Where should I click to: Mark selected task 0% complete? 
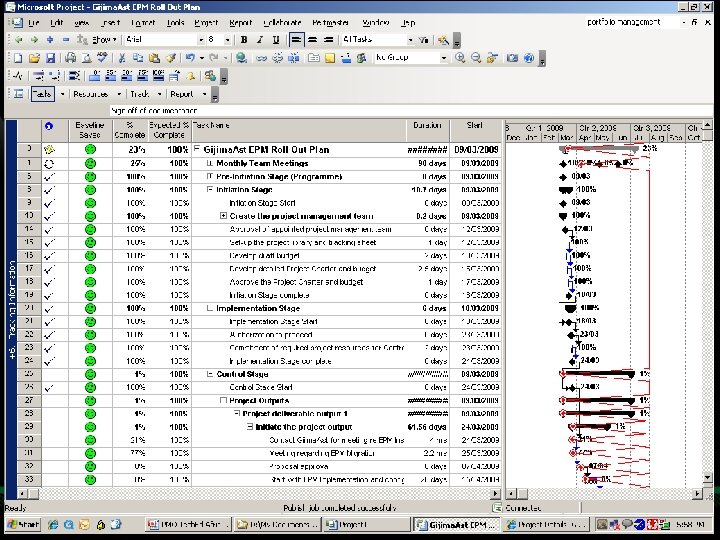pos(95,76)
